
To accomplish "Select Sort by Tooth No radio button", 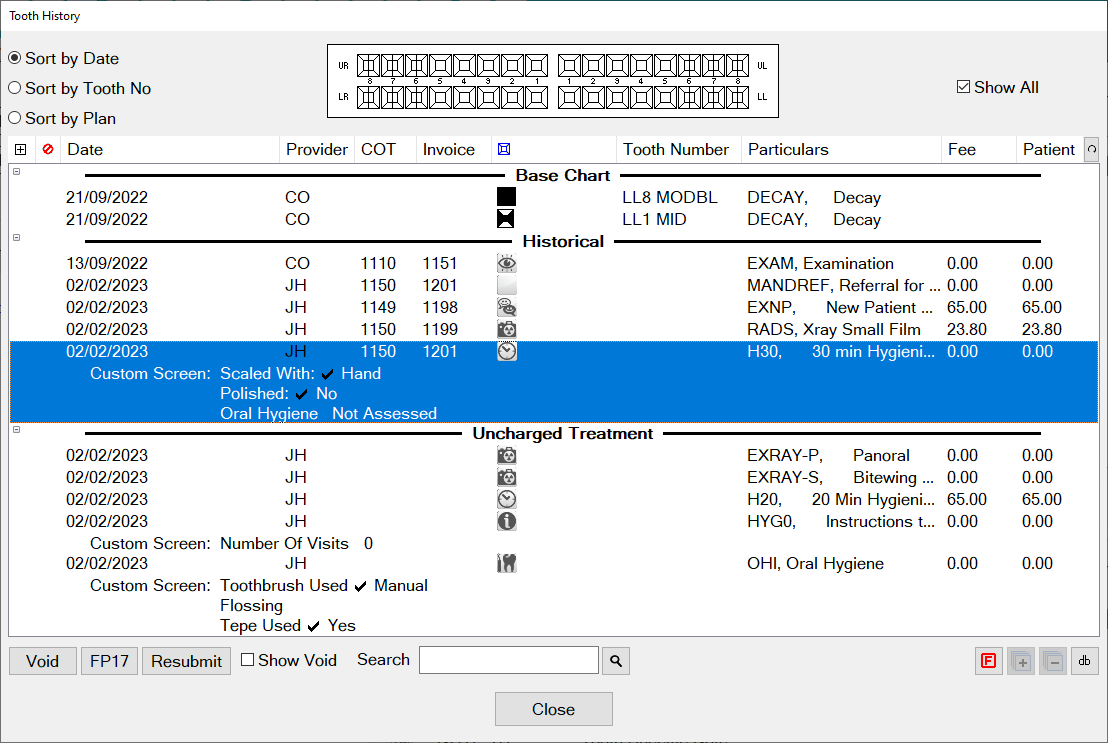I will pos(14,88).
